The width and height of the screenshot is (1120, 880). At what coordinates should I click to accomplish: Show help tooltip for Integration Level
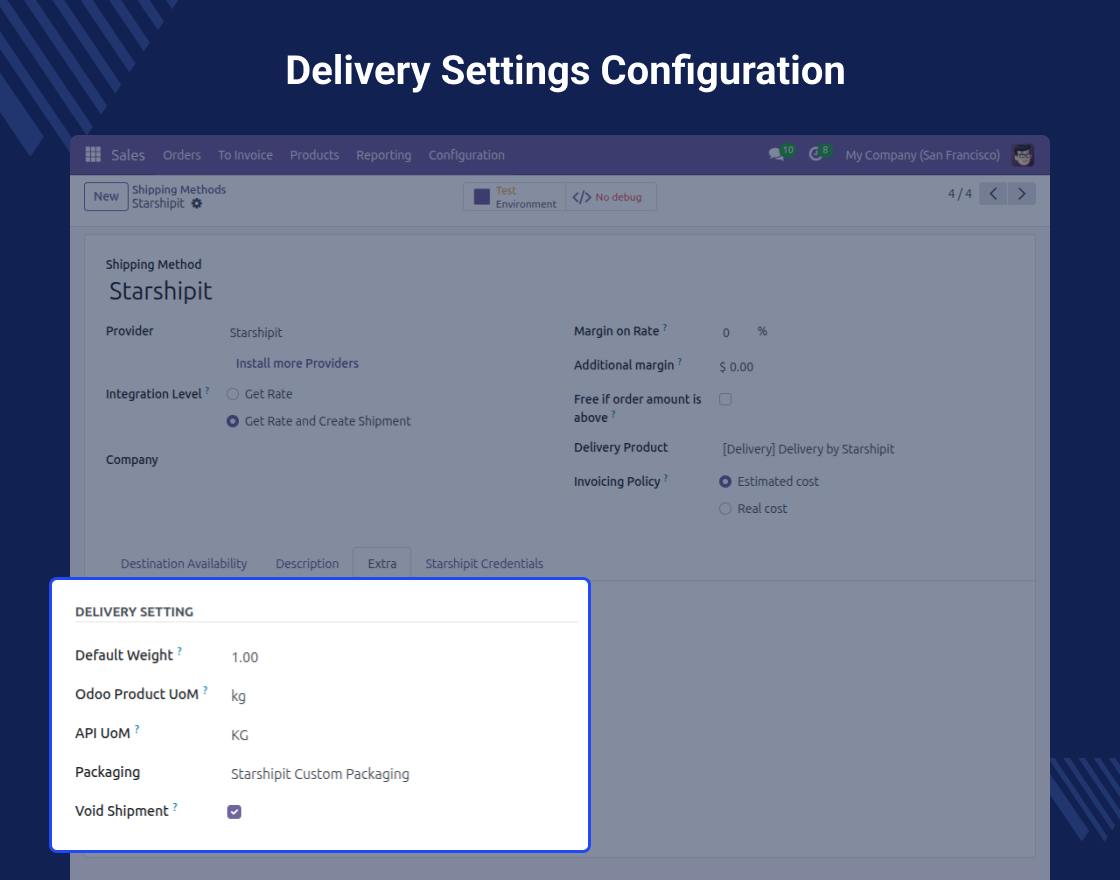[x=207, y=390]
